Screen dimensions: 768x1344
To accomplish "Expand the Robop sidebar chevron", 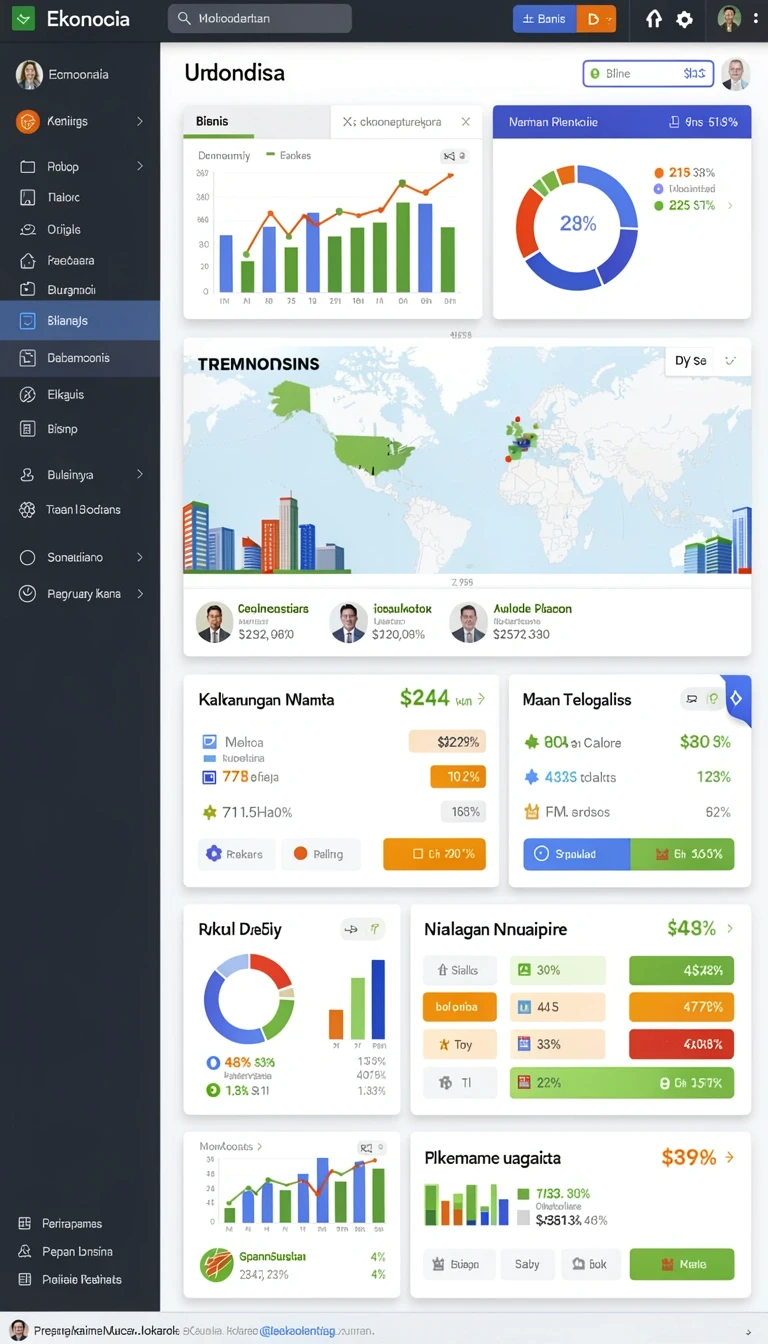I will point(140,166).
